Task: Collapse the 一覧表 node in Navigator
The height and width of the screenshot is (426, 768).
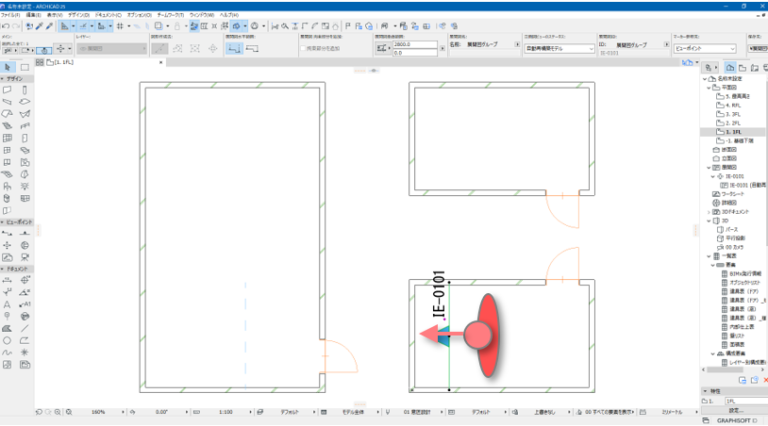Action: click(x=709, y=256)
